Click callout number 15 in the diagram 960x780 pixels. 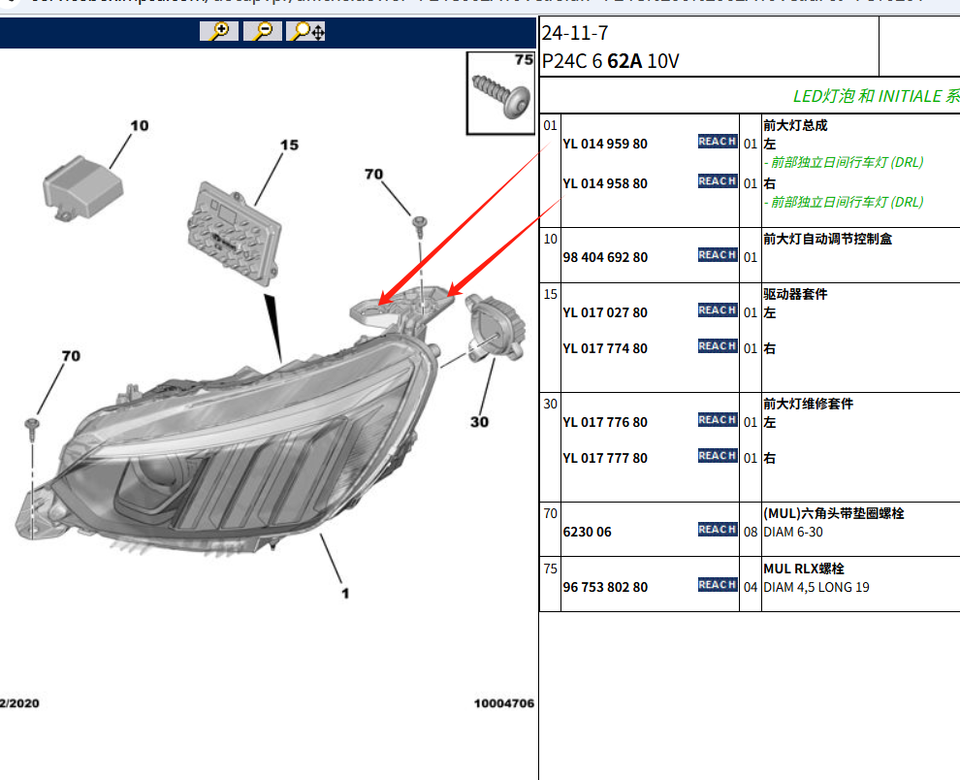pos(288,146)
